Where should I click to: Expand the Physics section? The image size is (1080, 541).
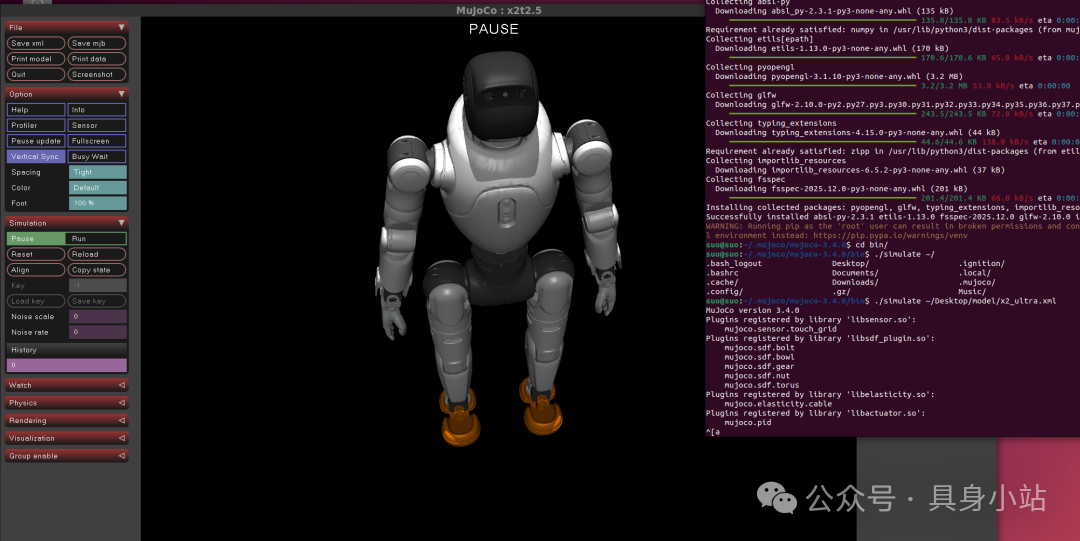tap(67, 403)
